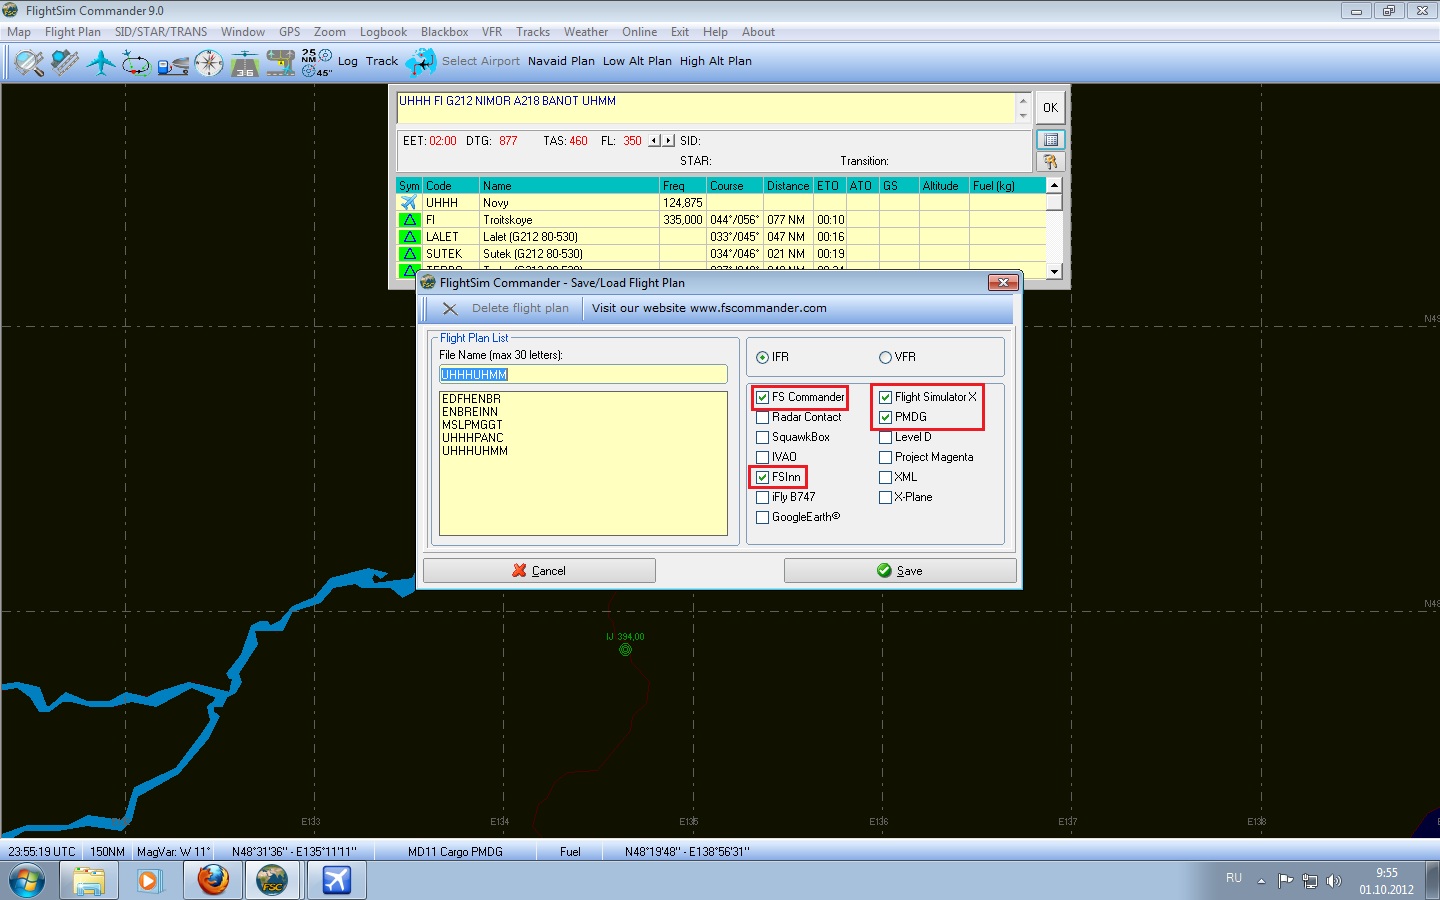Open the Logbook menu
Viewport: 1440px width, 900px height.
tap(384, 32)
